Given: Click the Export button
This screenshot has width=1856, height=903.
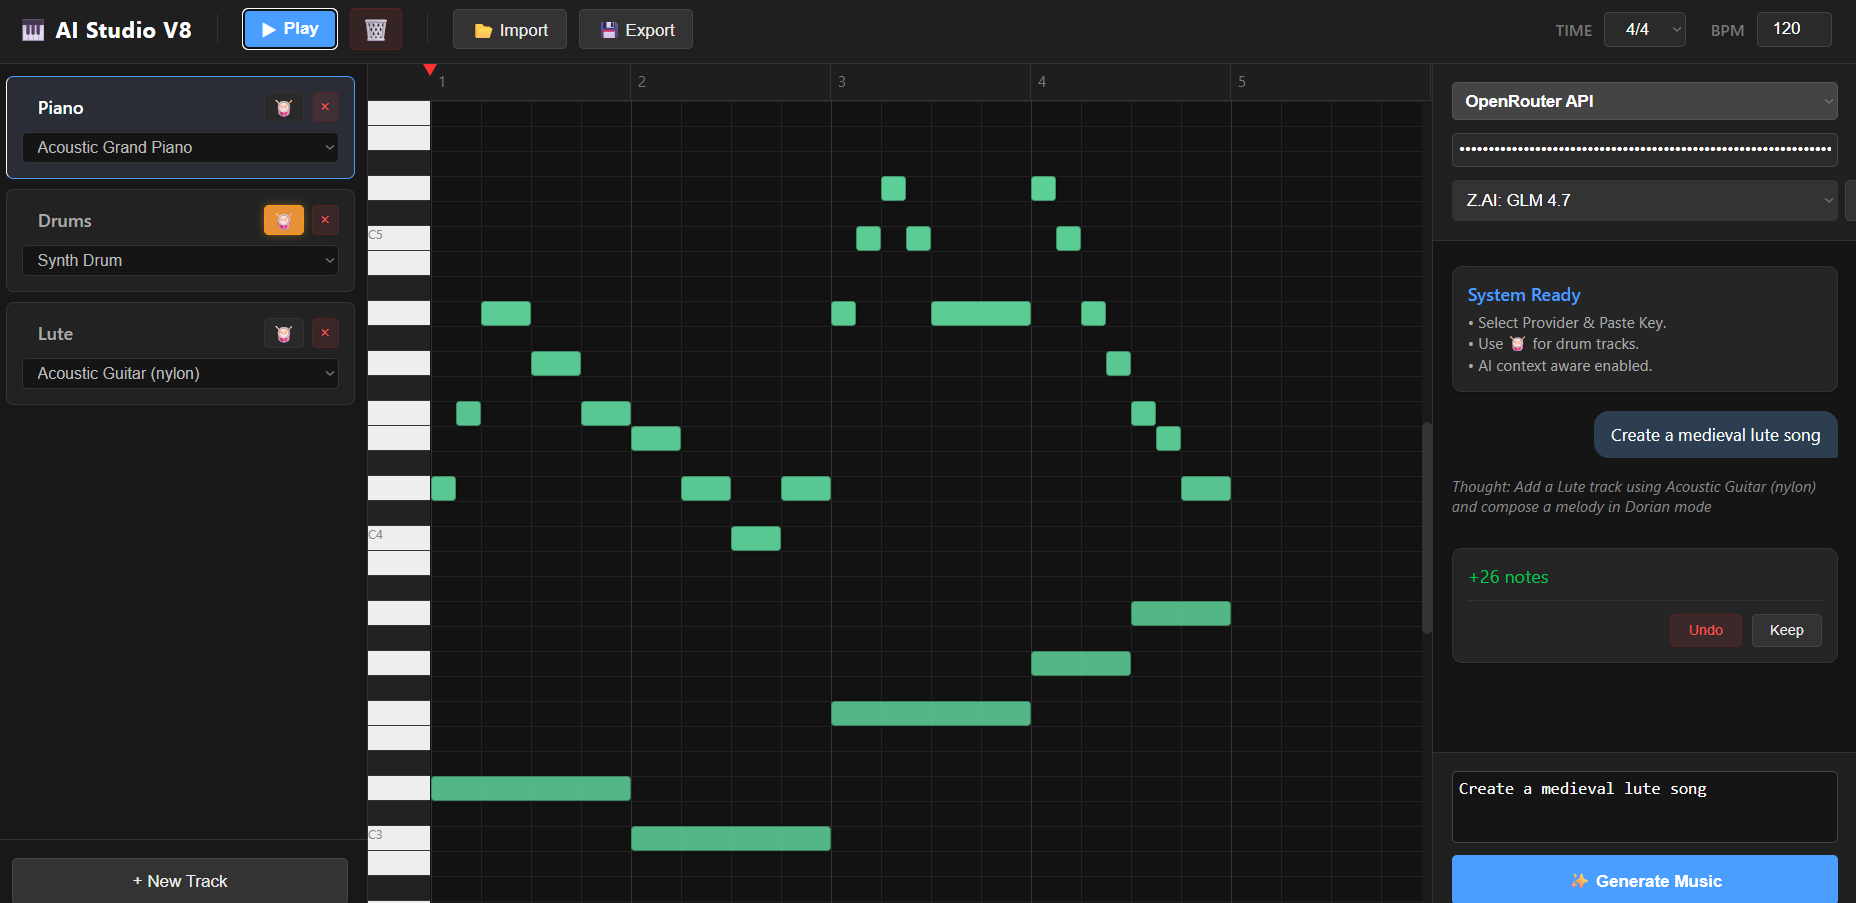Looking at the screenshot, I should pos(636,30).
